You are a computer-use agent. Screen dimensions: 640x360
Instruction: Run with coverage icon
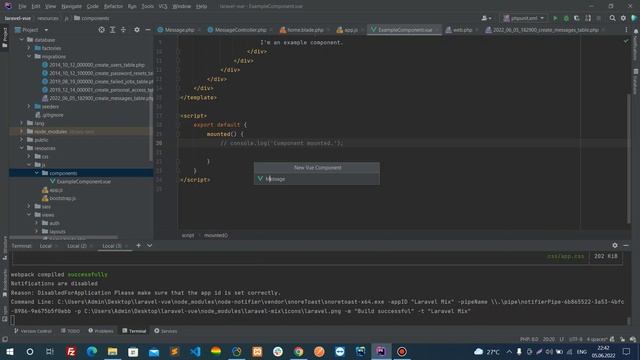coord(577,18)
